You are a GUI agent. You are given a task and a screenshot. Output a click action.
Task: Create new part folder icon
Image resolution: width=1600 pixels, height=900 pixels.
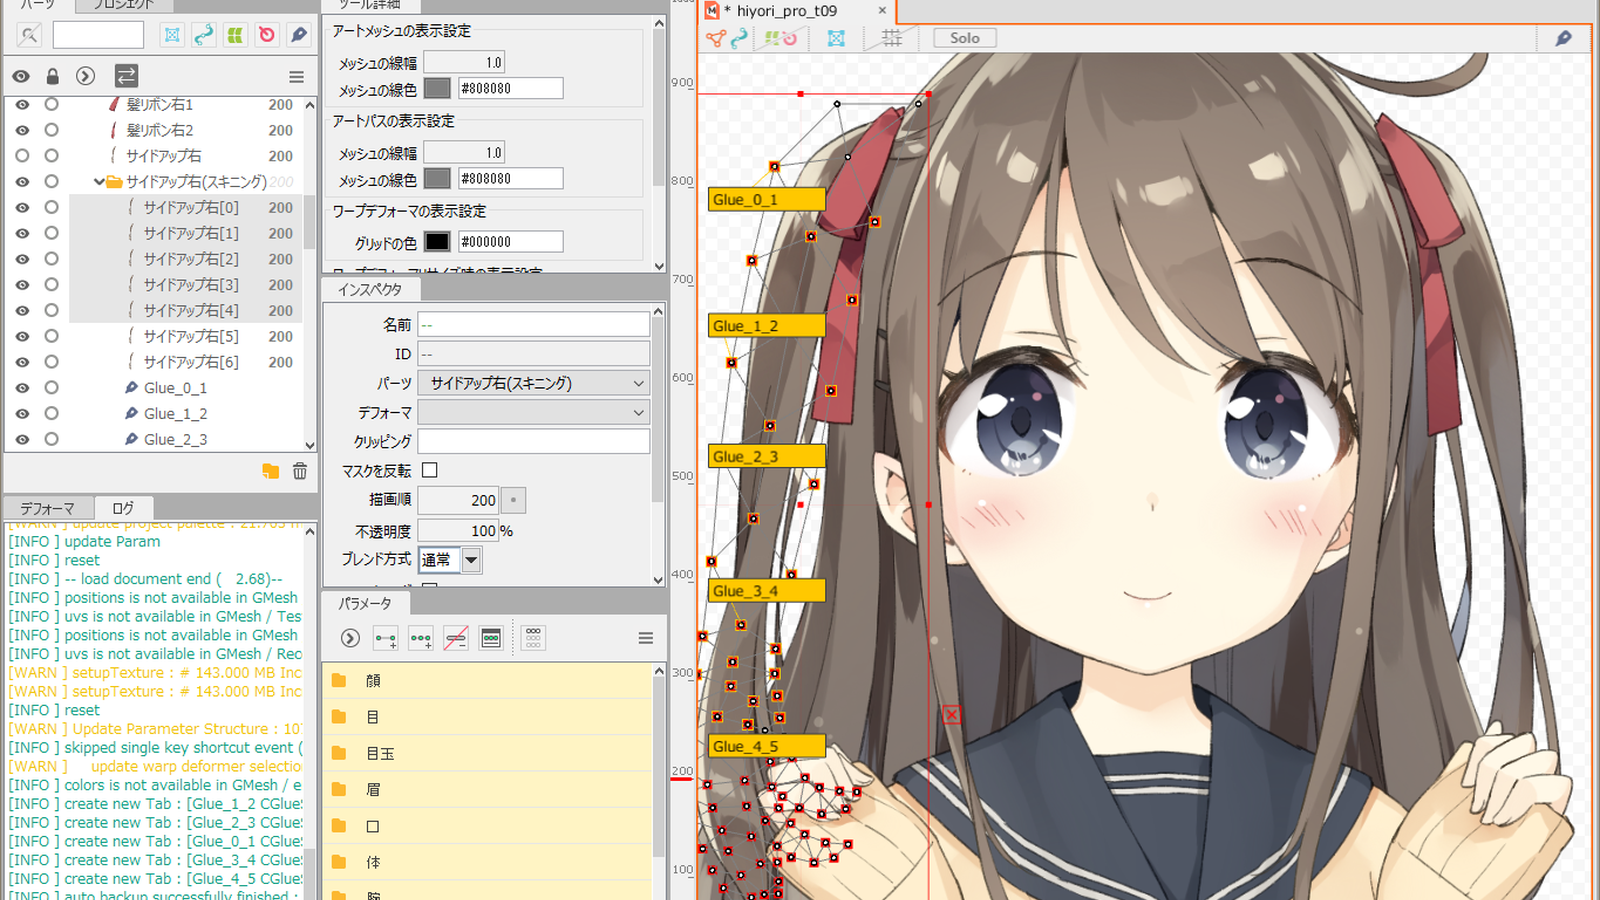point(270,471)
